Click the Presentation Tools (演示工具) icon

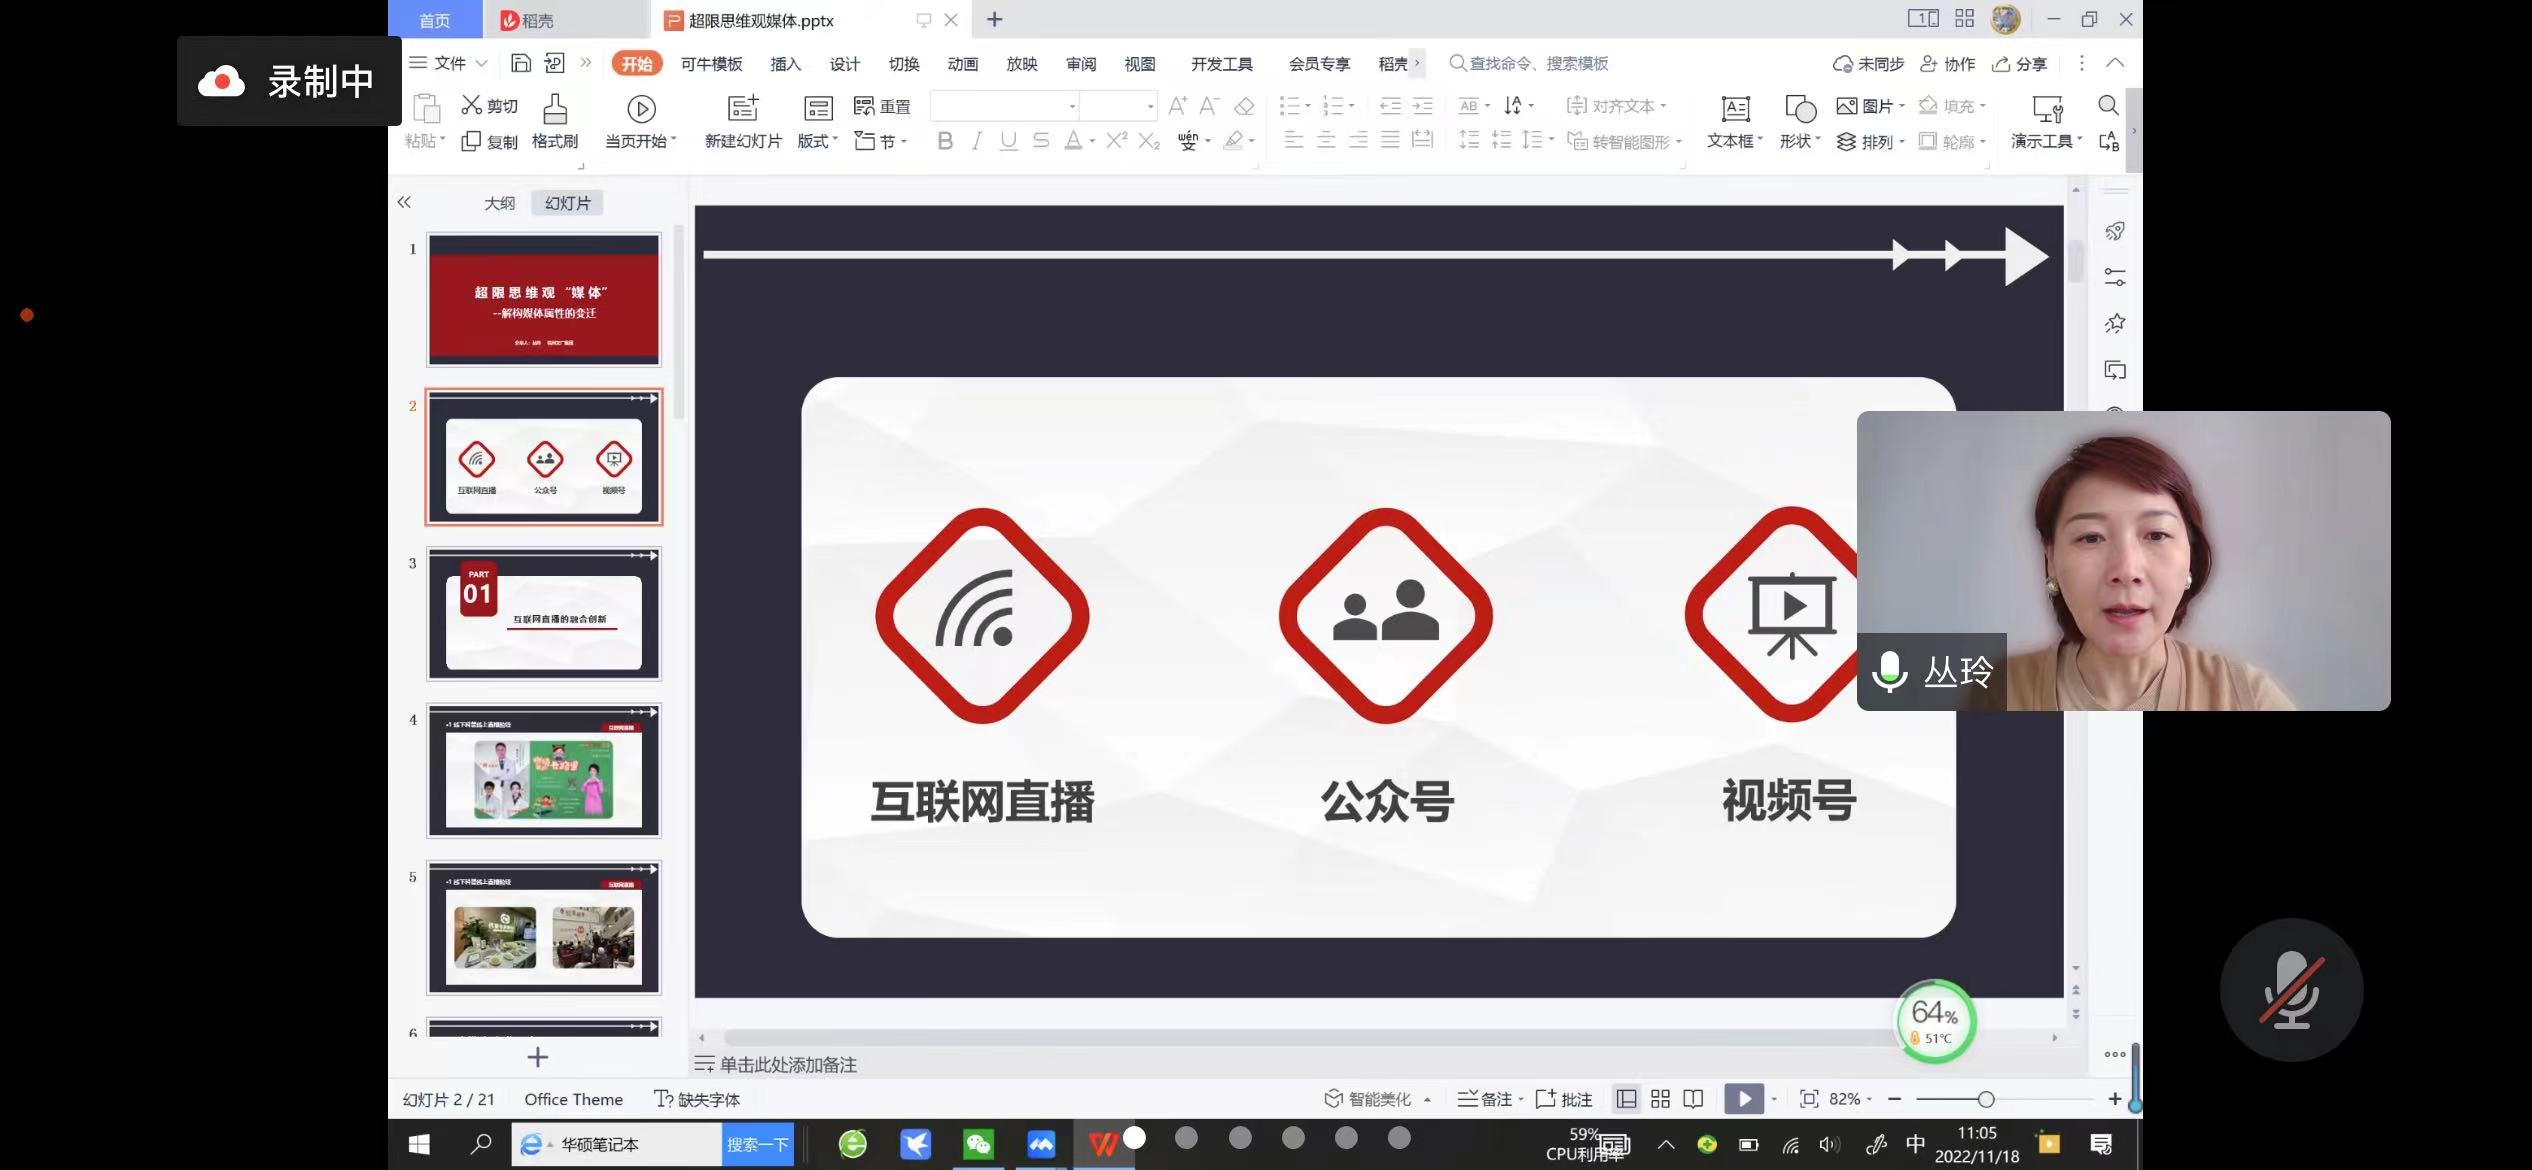2046,109
